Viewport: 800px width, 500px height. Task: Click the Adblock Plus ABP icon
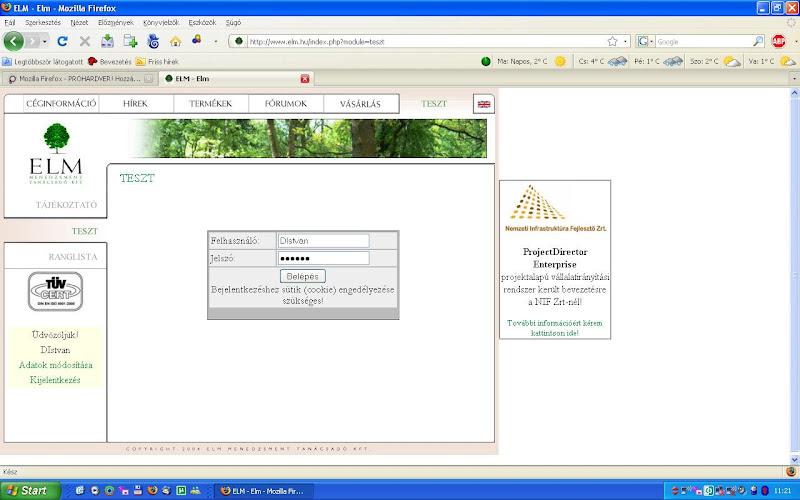[779, 41]
